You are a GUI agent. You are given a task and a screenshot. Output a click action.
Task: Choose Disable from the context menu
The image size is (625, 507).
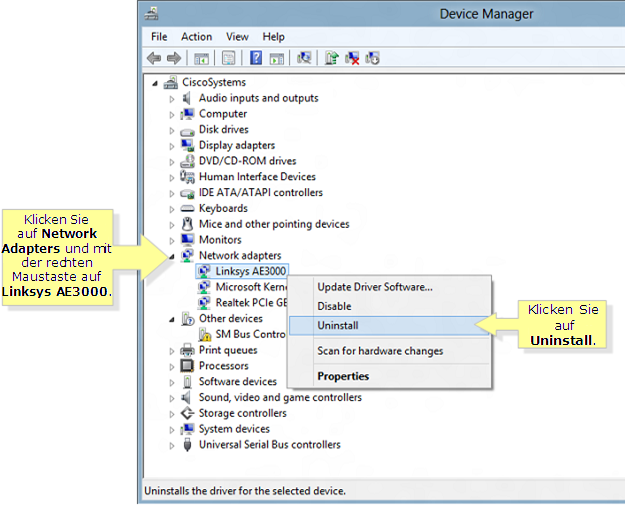(x=390, y=306)
